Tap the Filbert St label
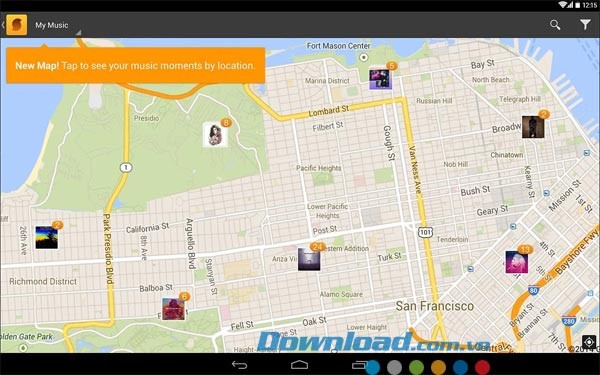Screen dimensions: 600x375 click(x=328, y=126)
